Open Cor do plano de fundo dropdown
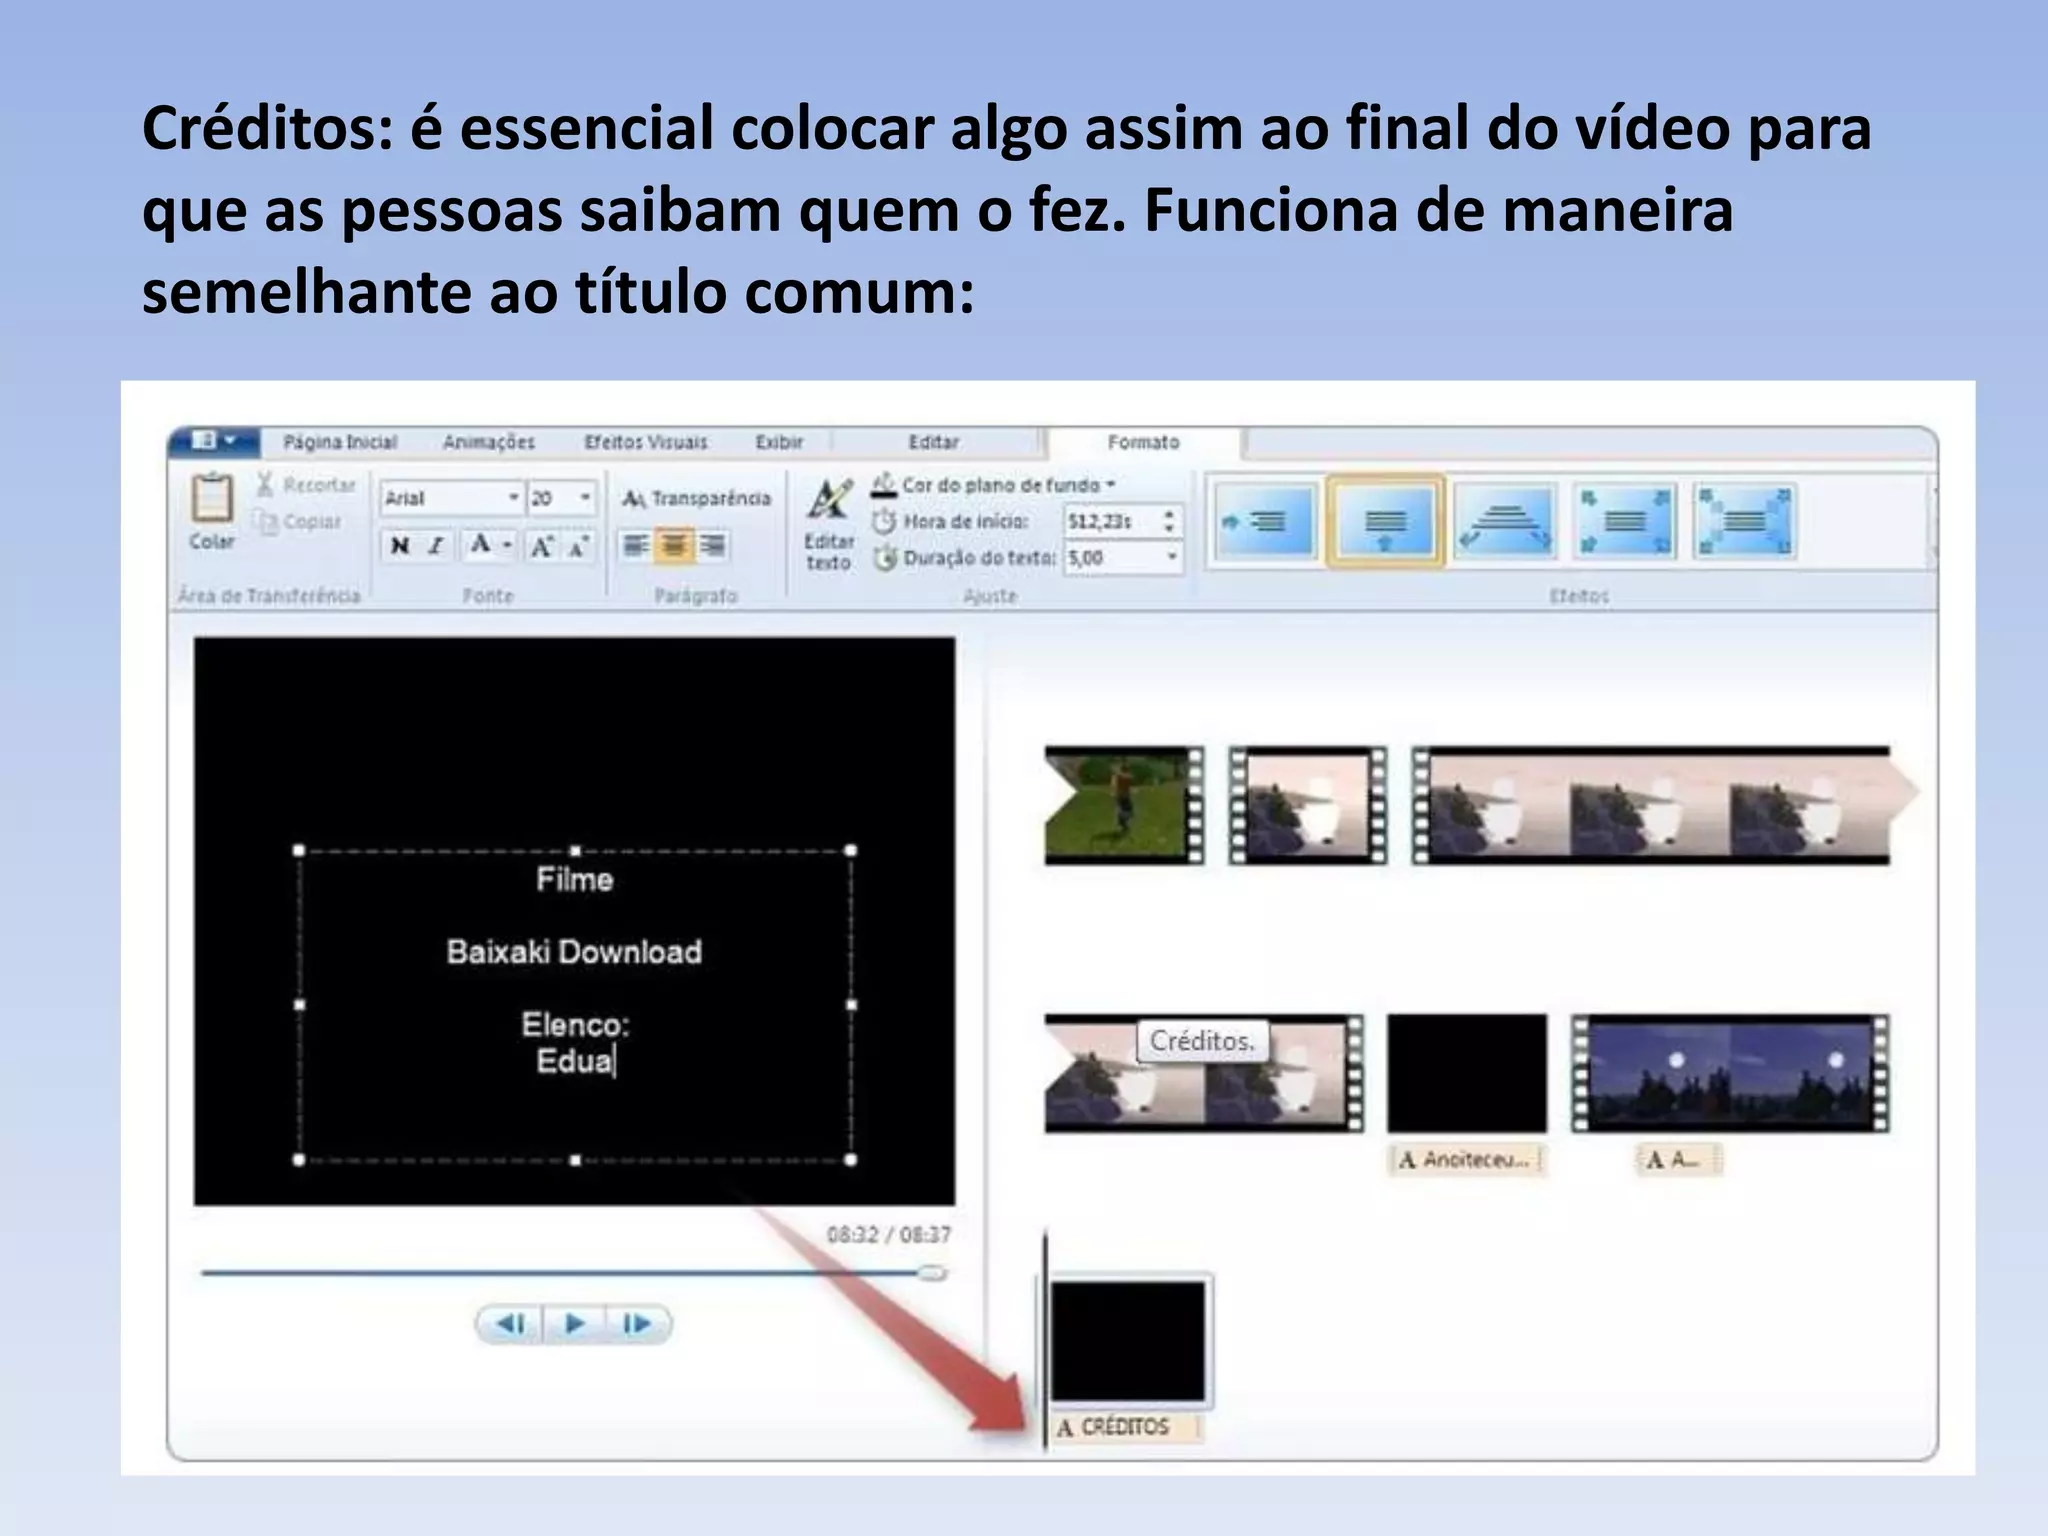 pyautogui.click(x=994, y=485)
